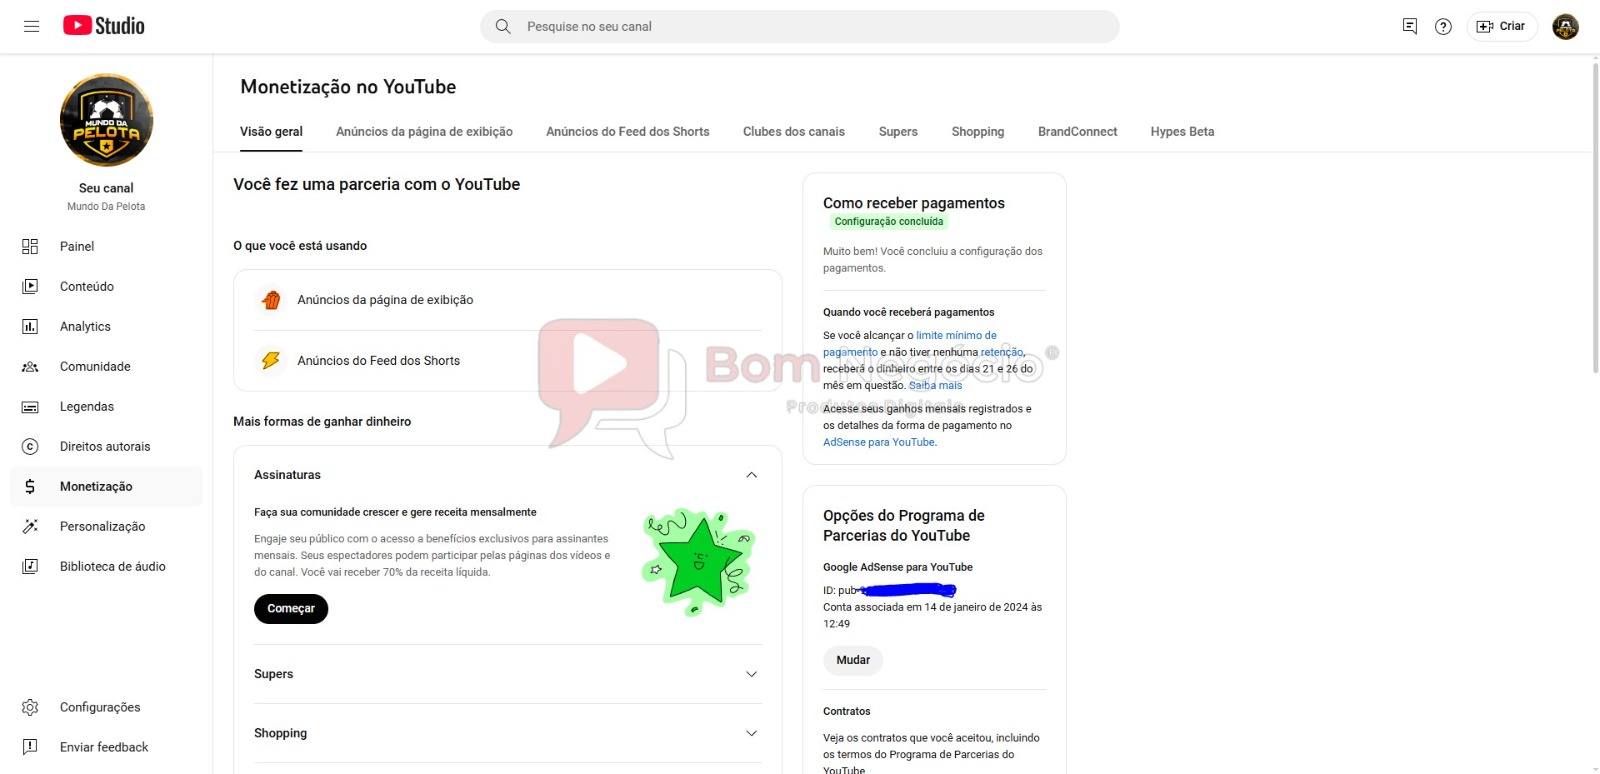This screenshot has height=774, width=1600.
Task: Click the Legendas subtitles icon
Action: (x=30, y=406)
